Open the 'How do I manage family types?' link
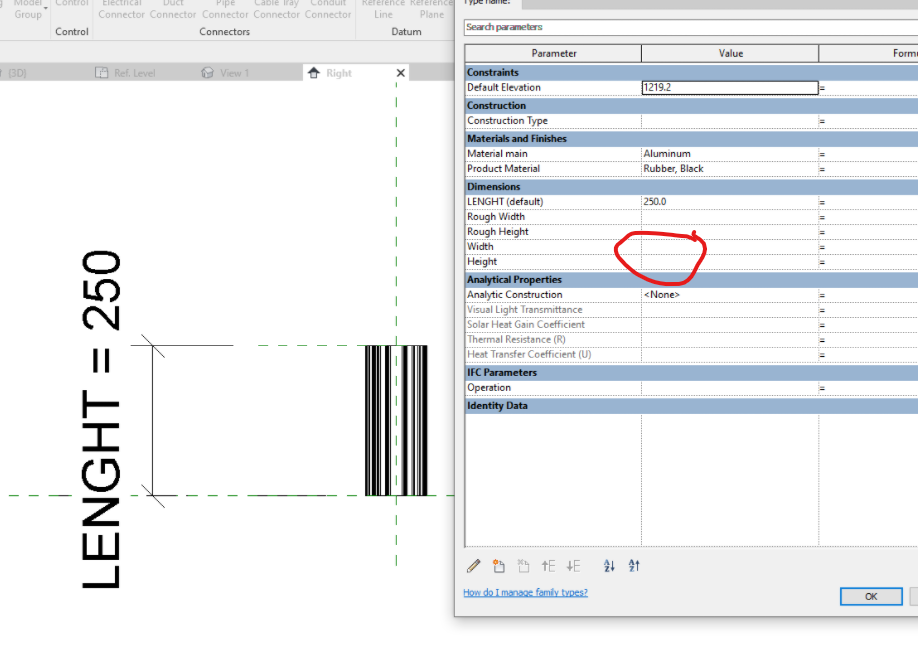Image resolution: width=918 pixels, height=671 pixels. [x=525, y=593]
